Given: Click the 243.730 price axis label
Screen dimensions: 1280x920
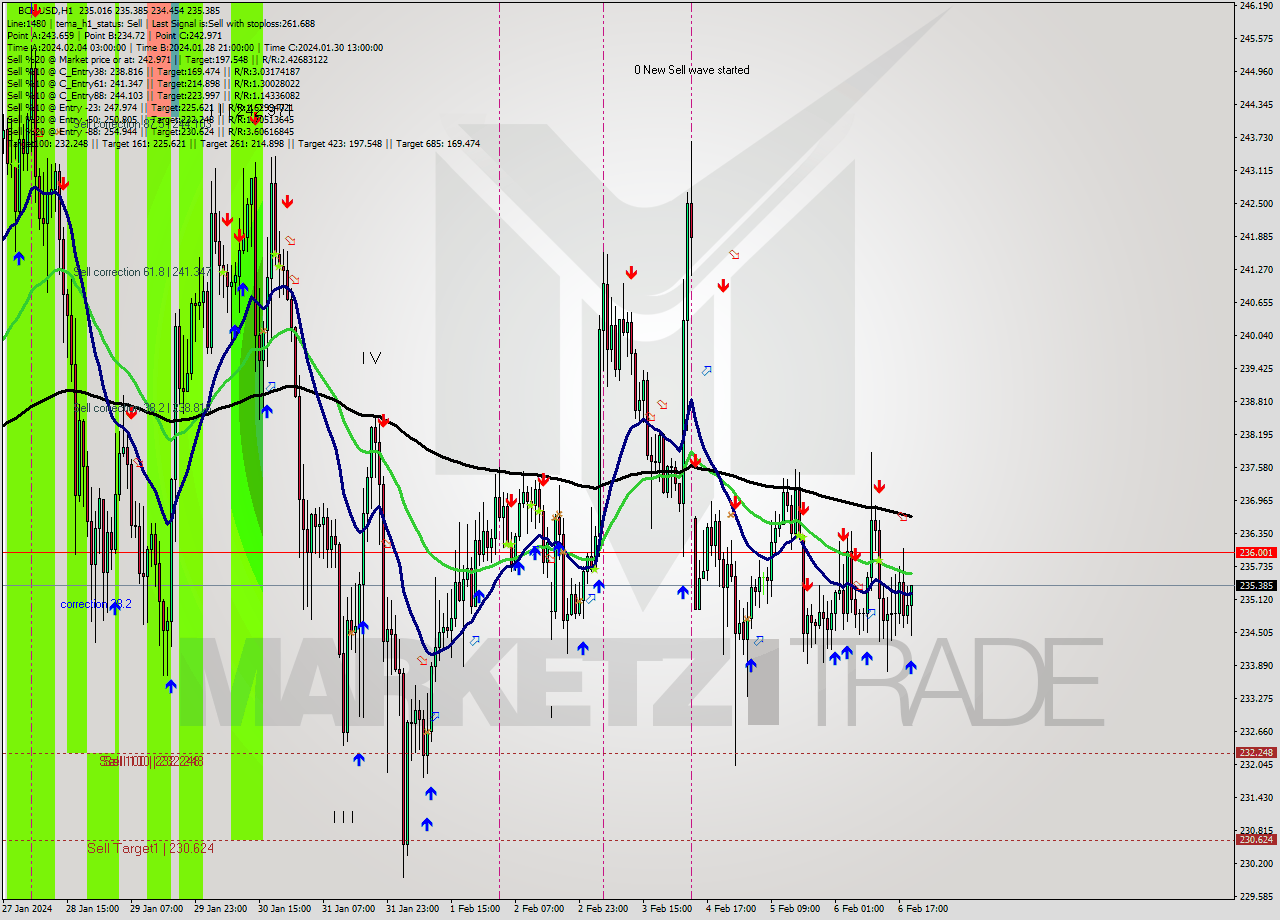Looking at the screenshot, I should [x=1255, y=138].
